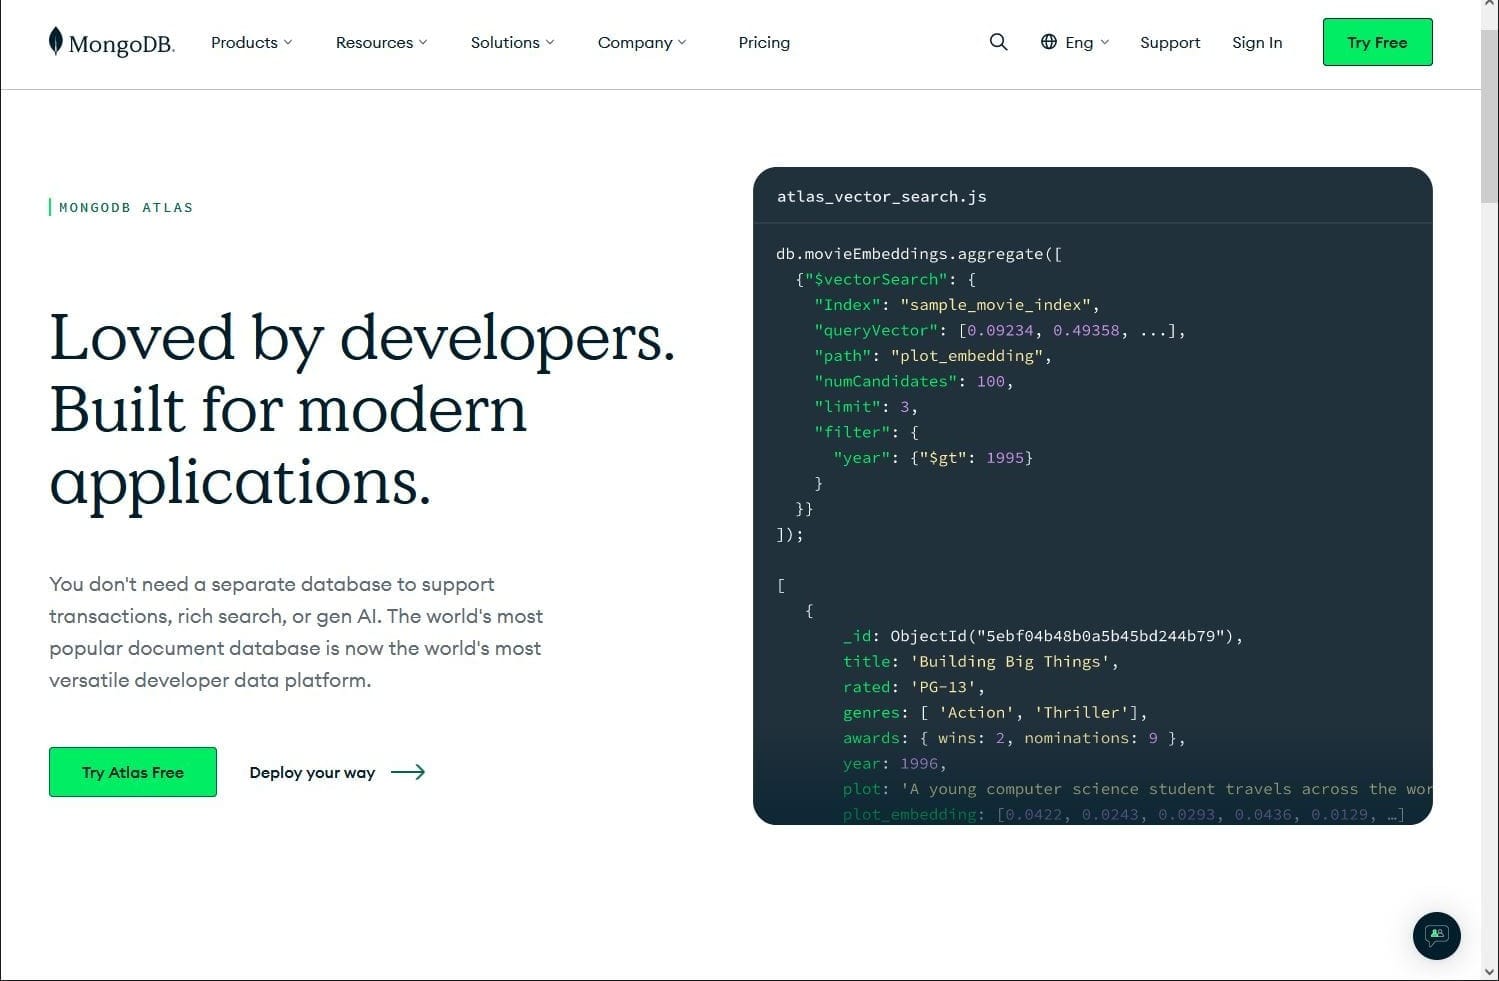Screen dimensions: 1499x981
Task: Select the atlas_vector_search.js code panel title
Action: tap(881, 196)
